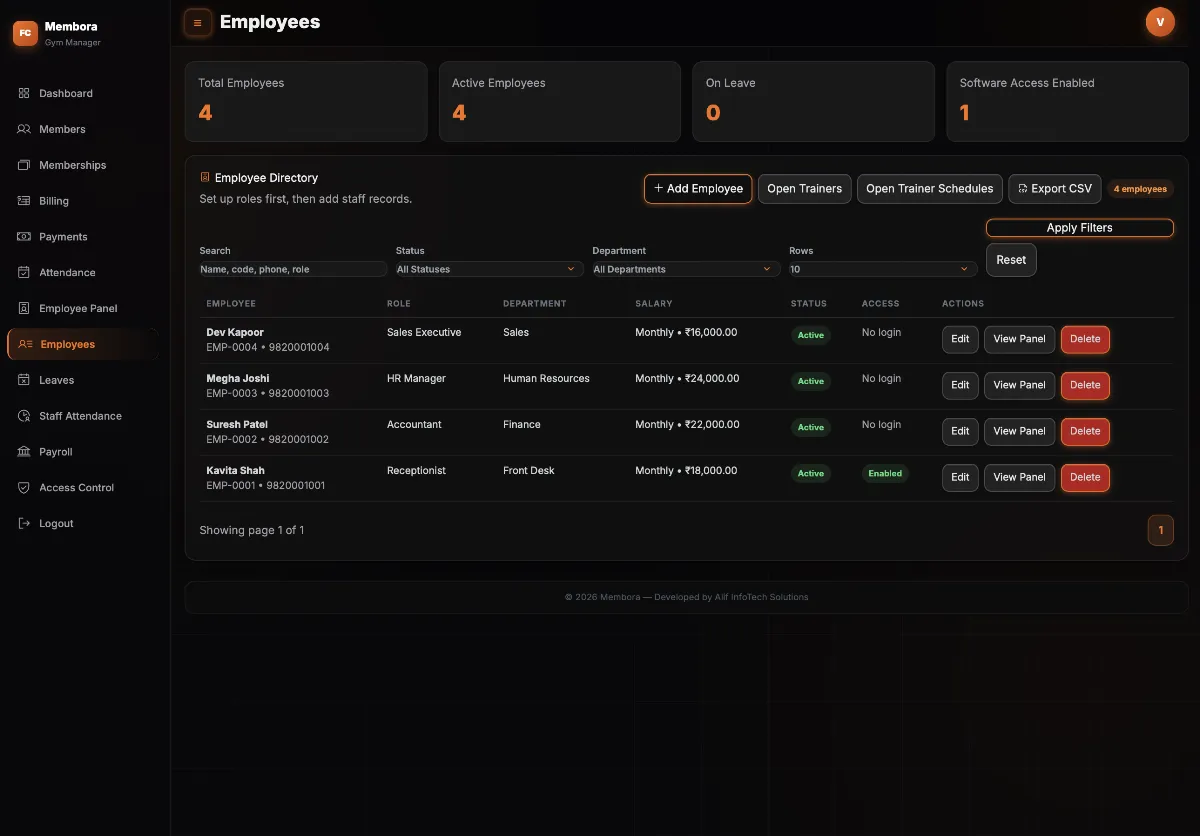
Task: View panel for Suresh Patel
Action: (1019, 431)
